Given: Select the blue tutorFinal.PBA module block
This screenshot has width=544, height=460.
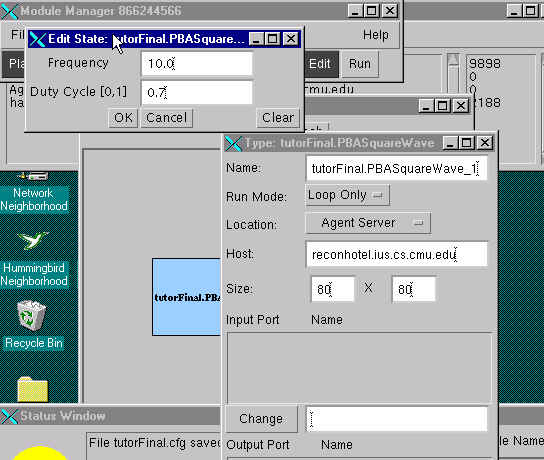Looking at the screenshot, I should (187, 297).
